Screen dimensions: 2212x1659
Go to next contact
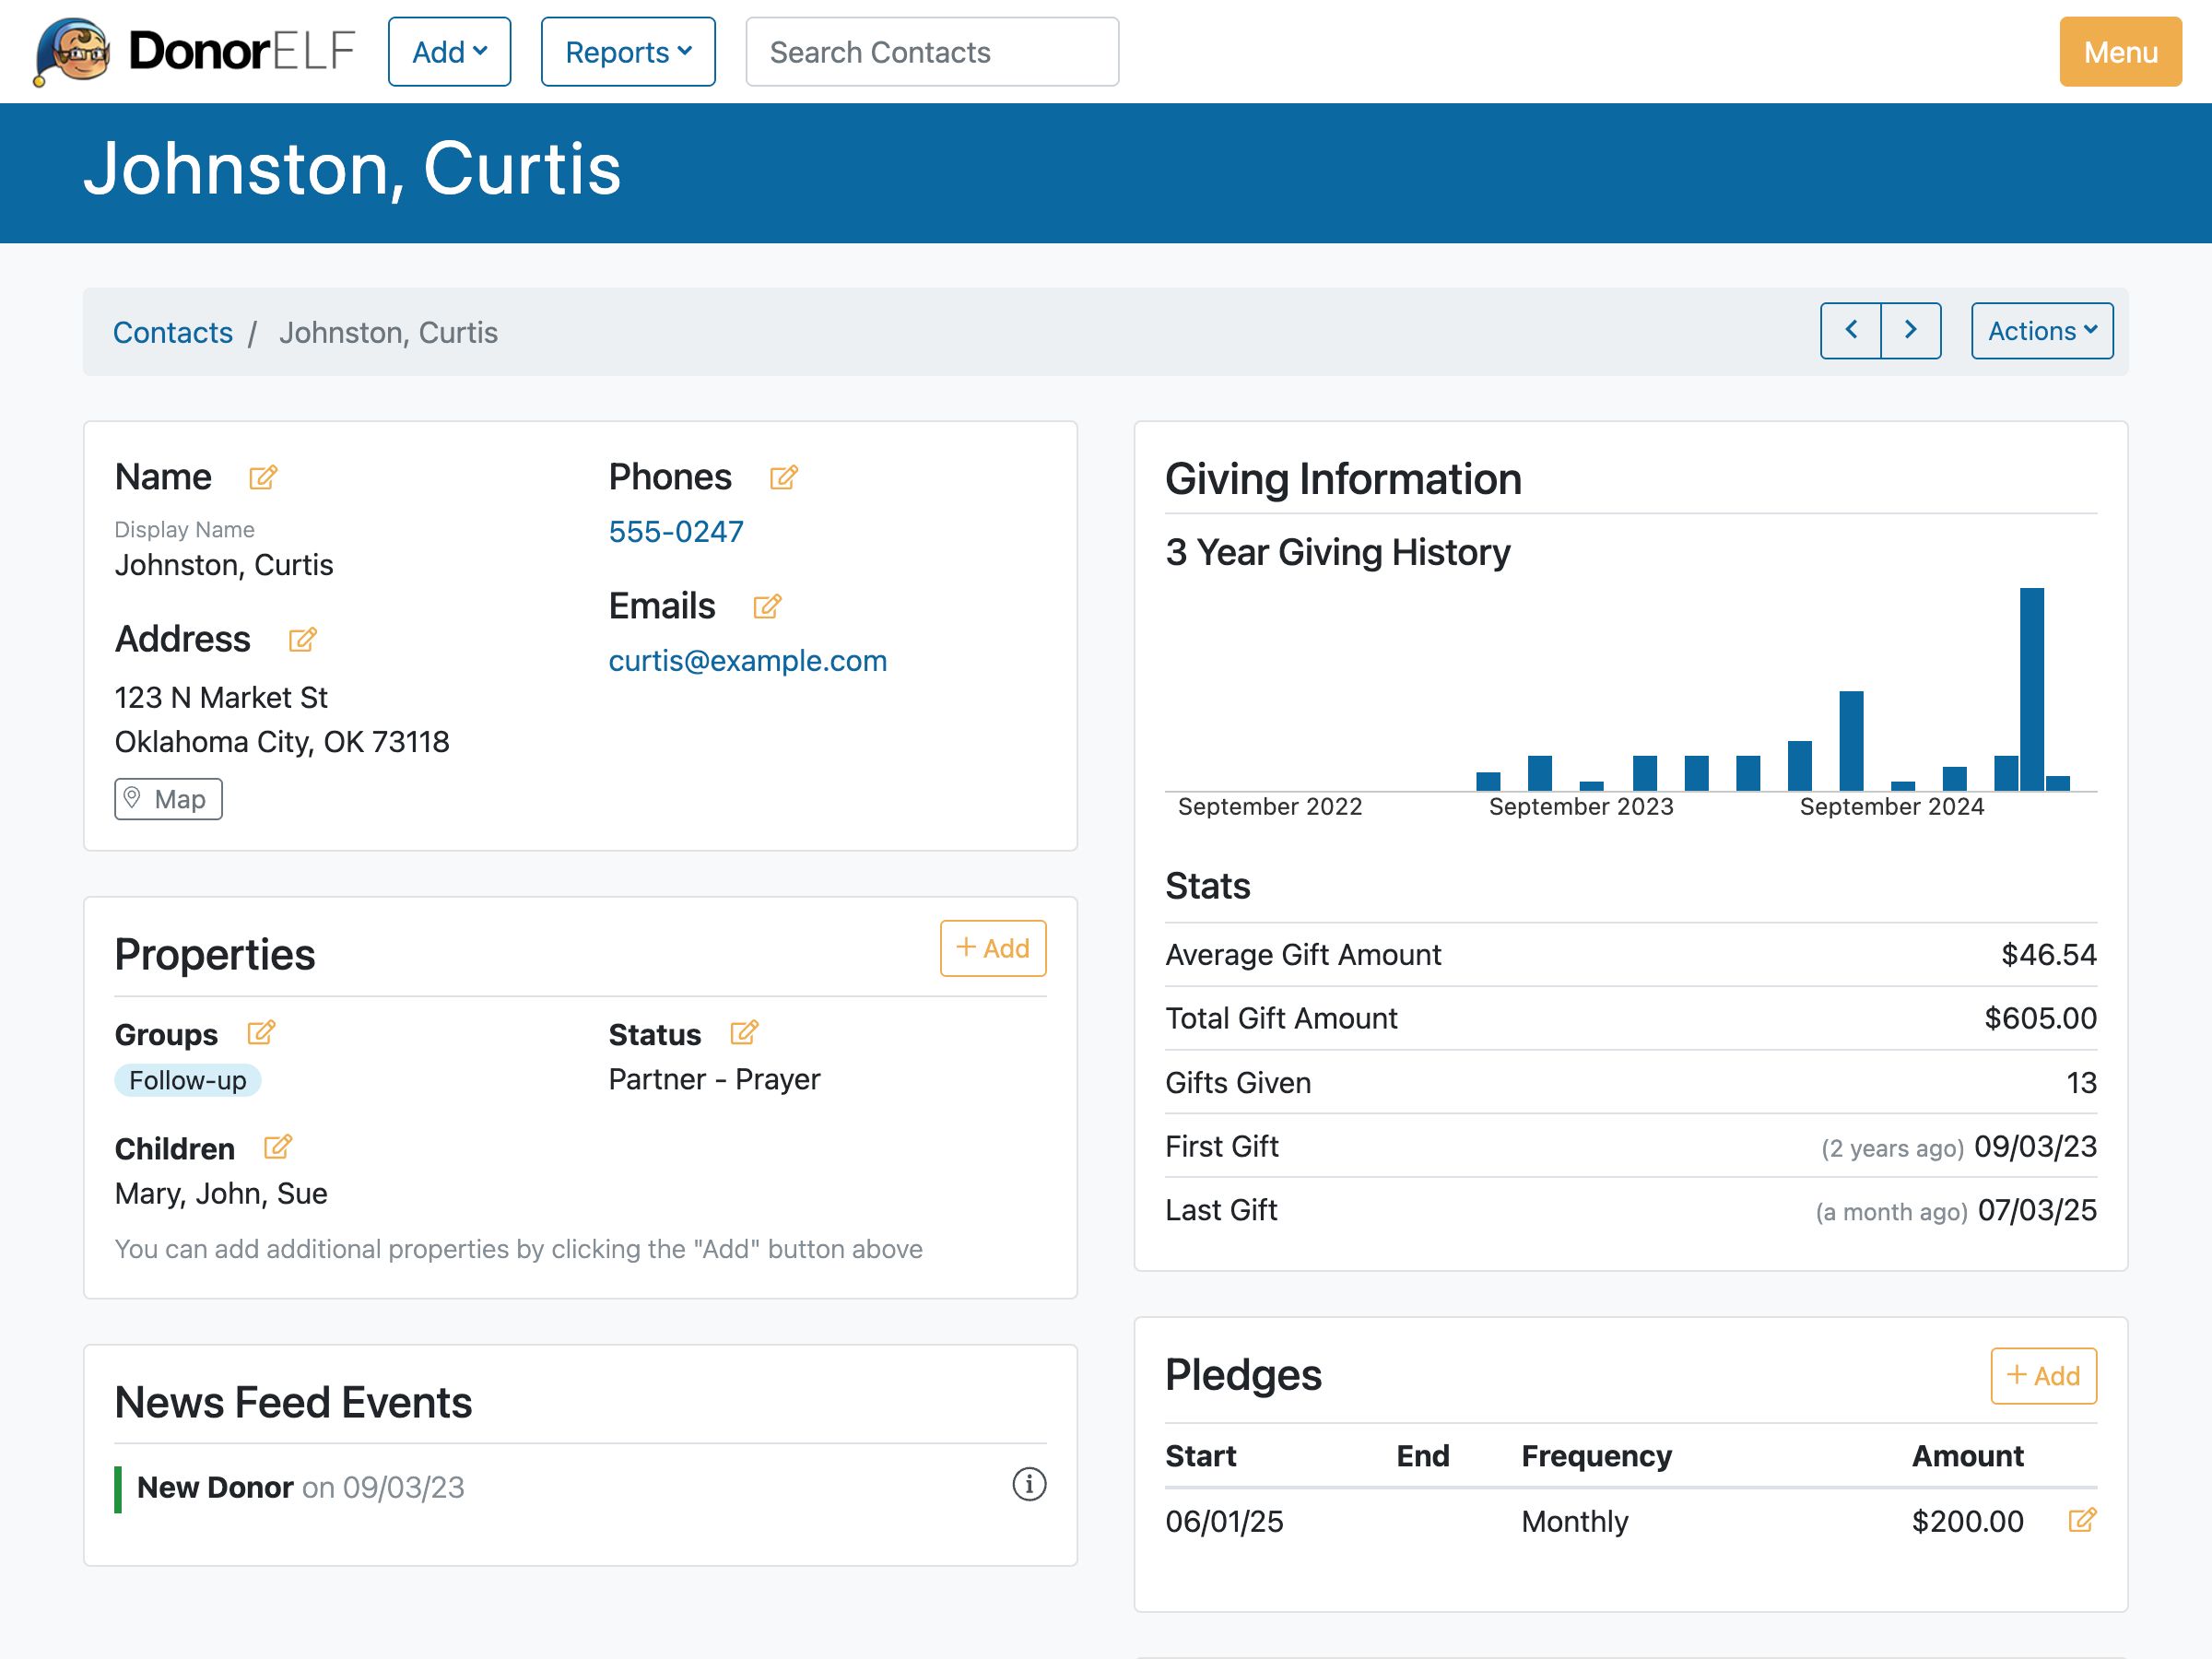click(x=1911, y=330)
